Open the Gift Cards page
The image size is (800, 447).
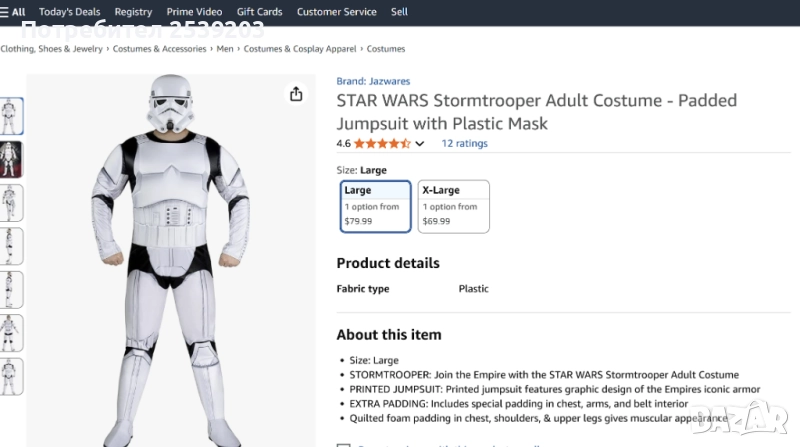pos(259,12)
